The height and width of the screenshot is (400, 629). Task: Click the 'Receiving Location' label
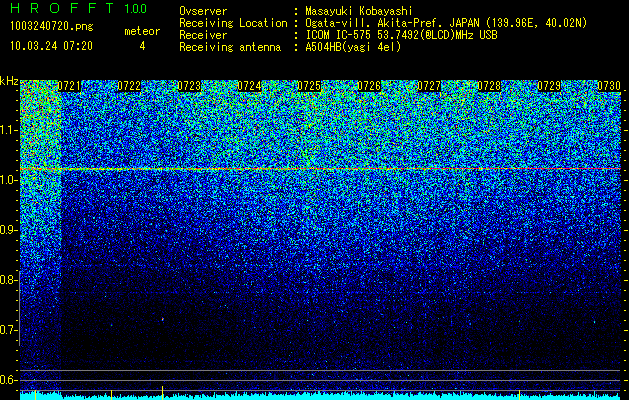coord(233,23)
